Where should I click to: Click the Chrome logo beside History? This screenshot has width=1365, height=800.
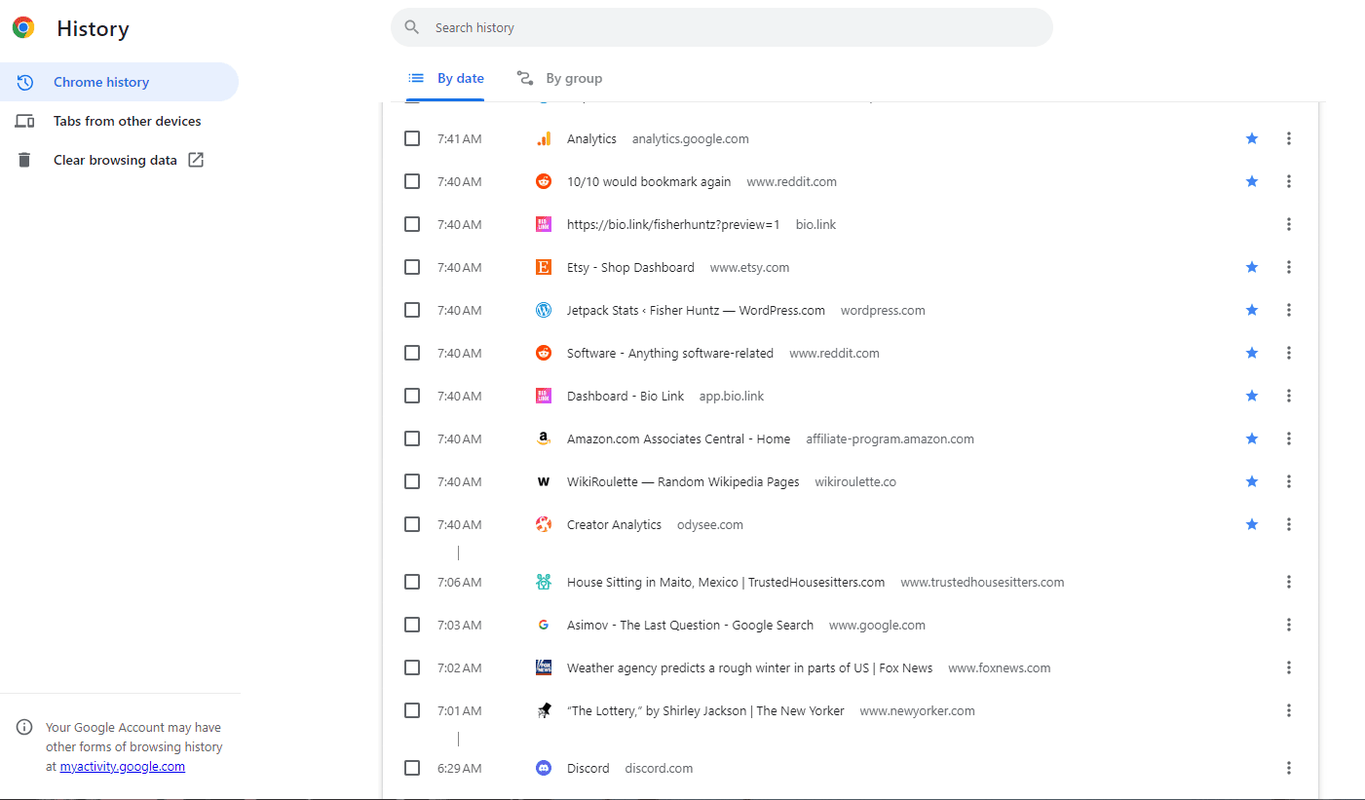point(23,28)
